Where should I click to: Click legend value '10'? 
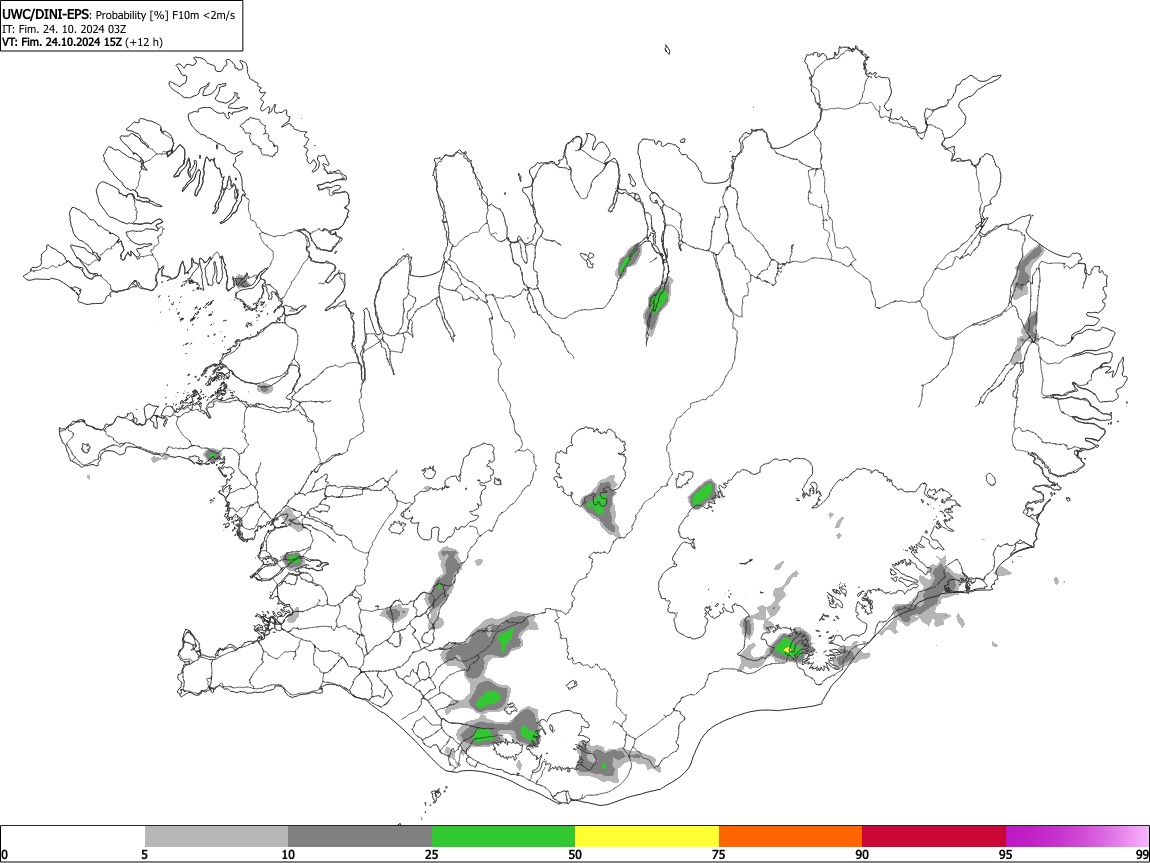[288, 854]
